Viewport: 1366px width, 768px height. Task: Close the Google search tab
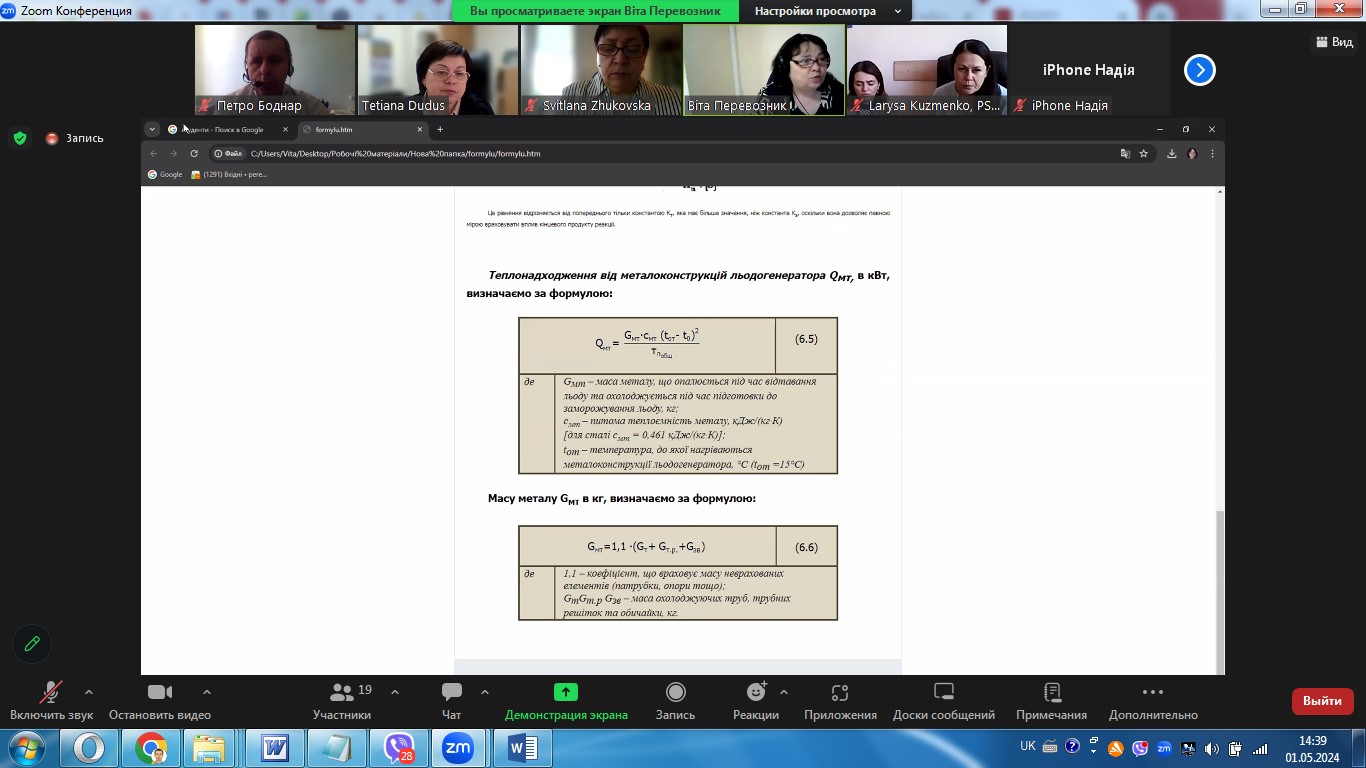[x=286, y=129]
